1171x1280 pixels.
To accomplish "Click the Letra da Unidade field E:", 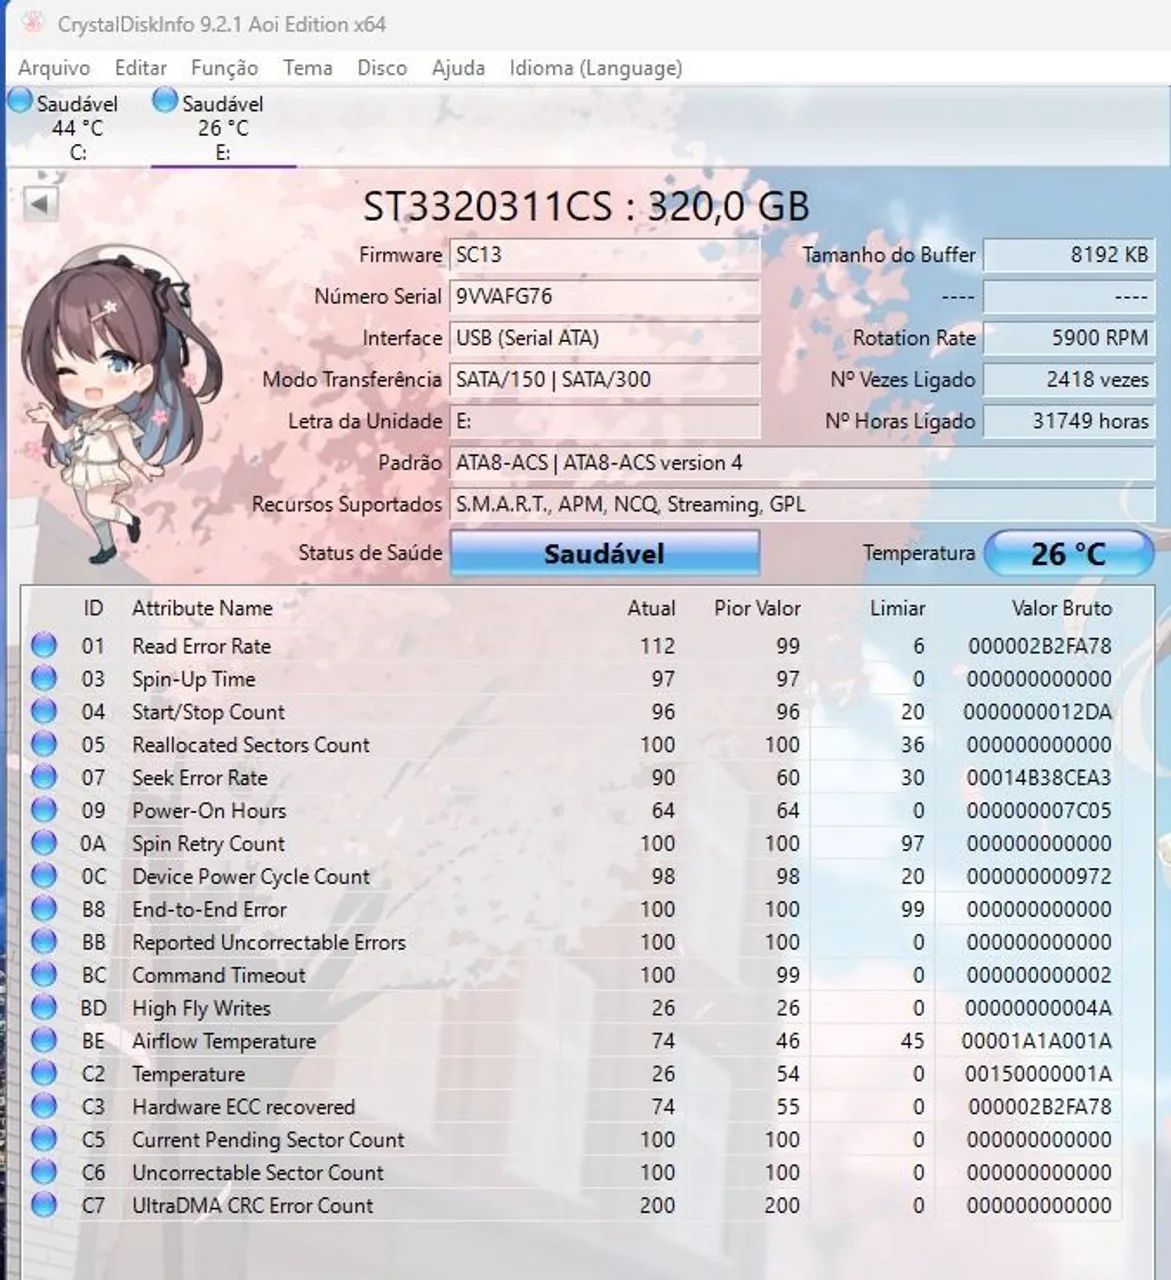I will [x=605, y=421].
